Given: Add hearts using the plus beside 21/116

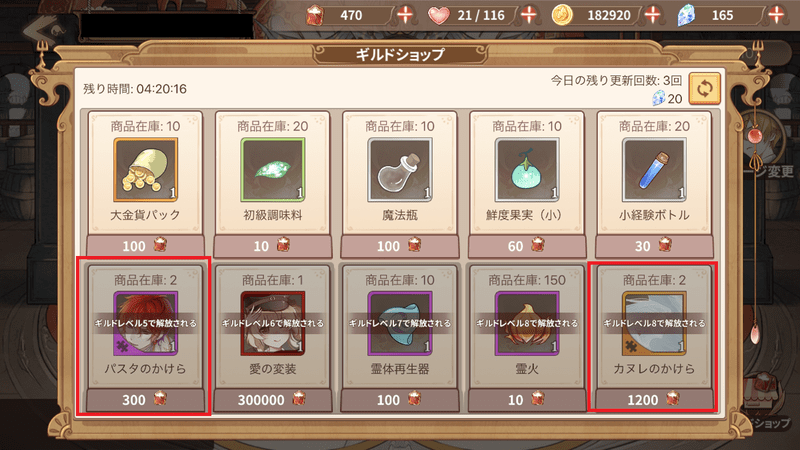Looking at the screenshot, I should pyautogui.click(x=529, y=15).
